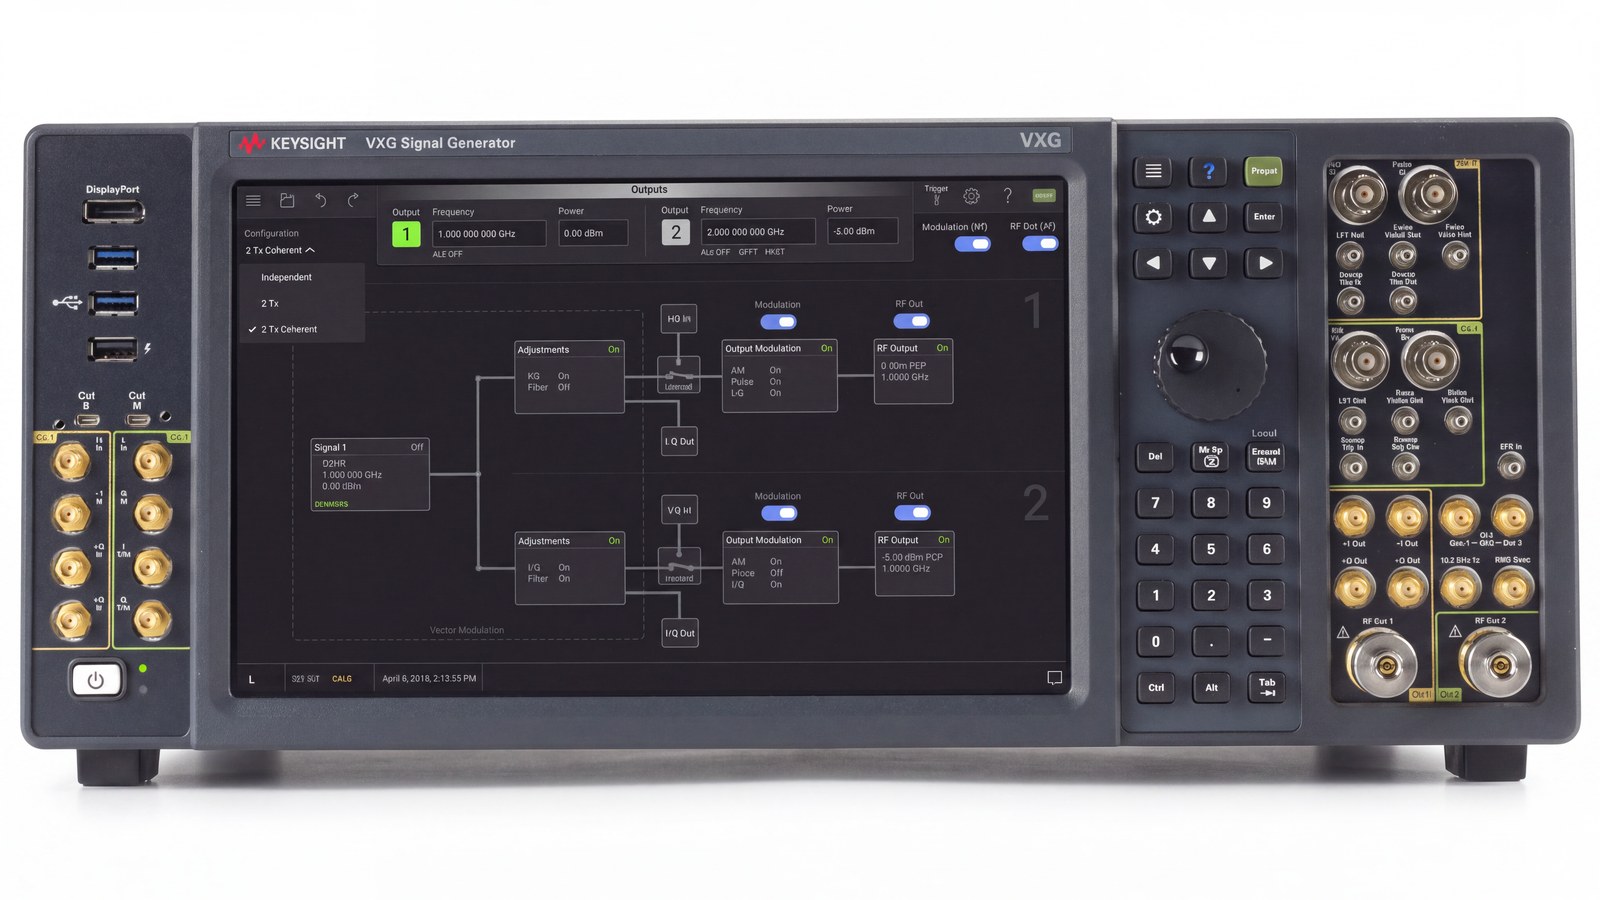This screenshot has width=1600, height=900.
Task: Select Output 2 button
Action: pyautogui.click(x=676, y=232)
